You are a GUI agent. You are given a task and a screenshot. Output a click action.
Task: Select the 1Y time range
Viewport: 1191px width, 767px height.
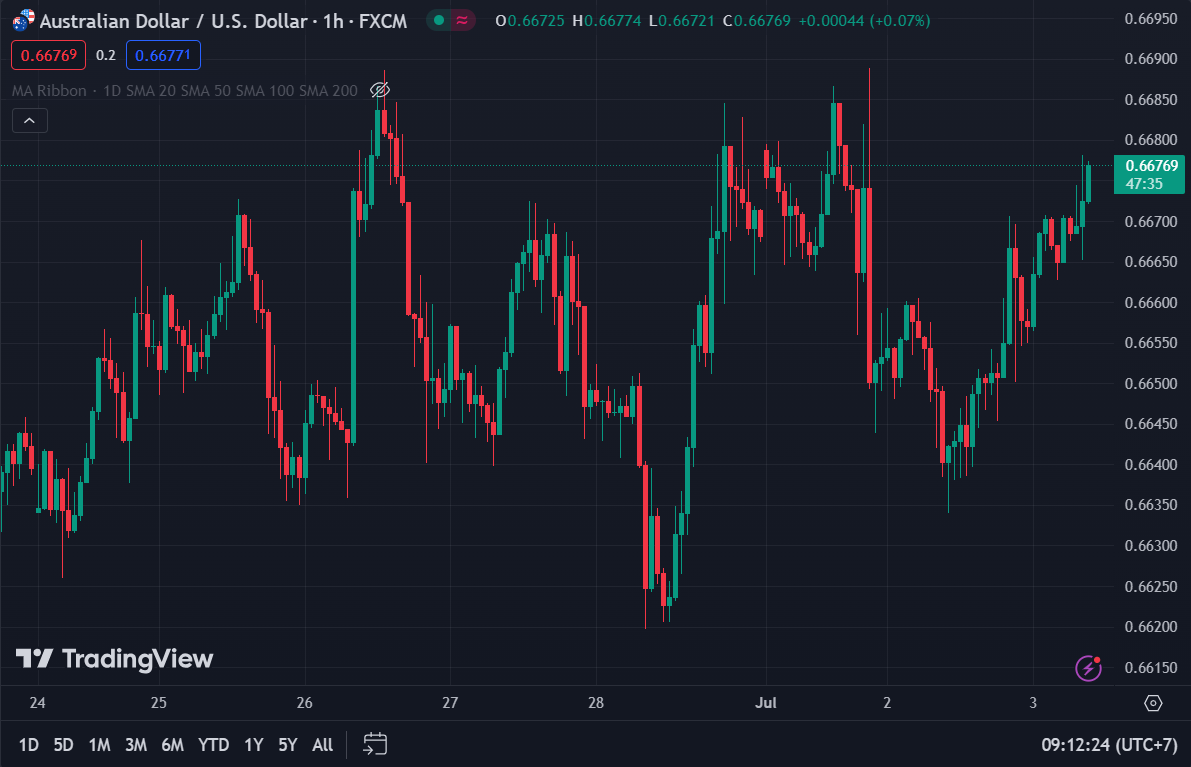[254, 745]
